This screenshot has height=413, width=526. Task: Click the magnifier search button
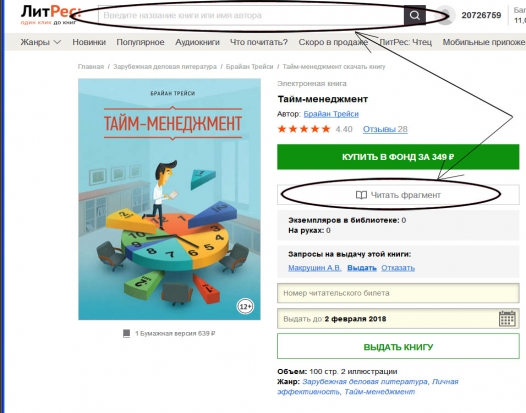pos(415,15)
